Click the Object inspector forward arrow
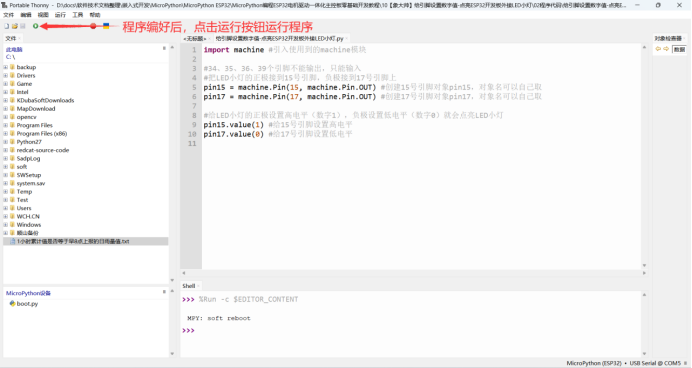Viewport: 692px width, 368px height. [x=666, y=49]
